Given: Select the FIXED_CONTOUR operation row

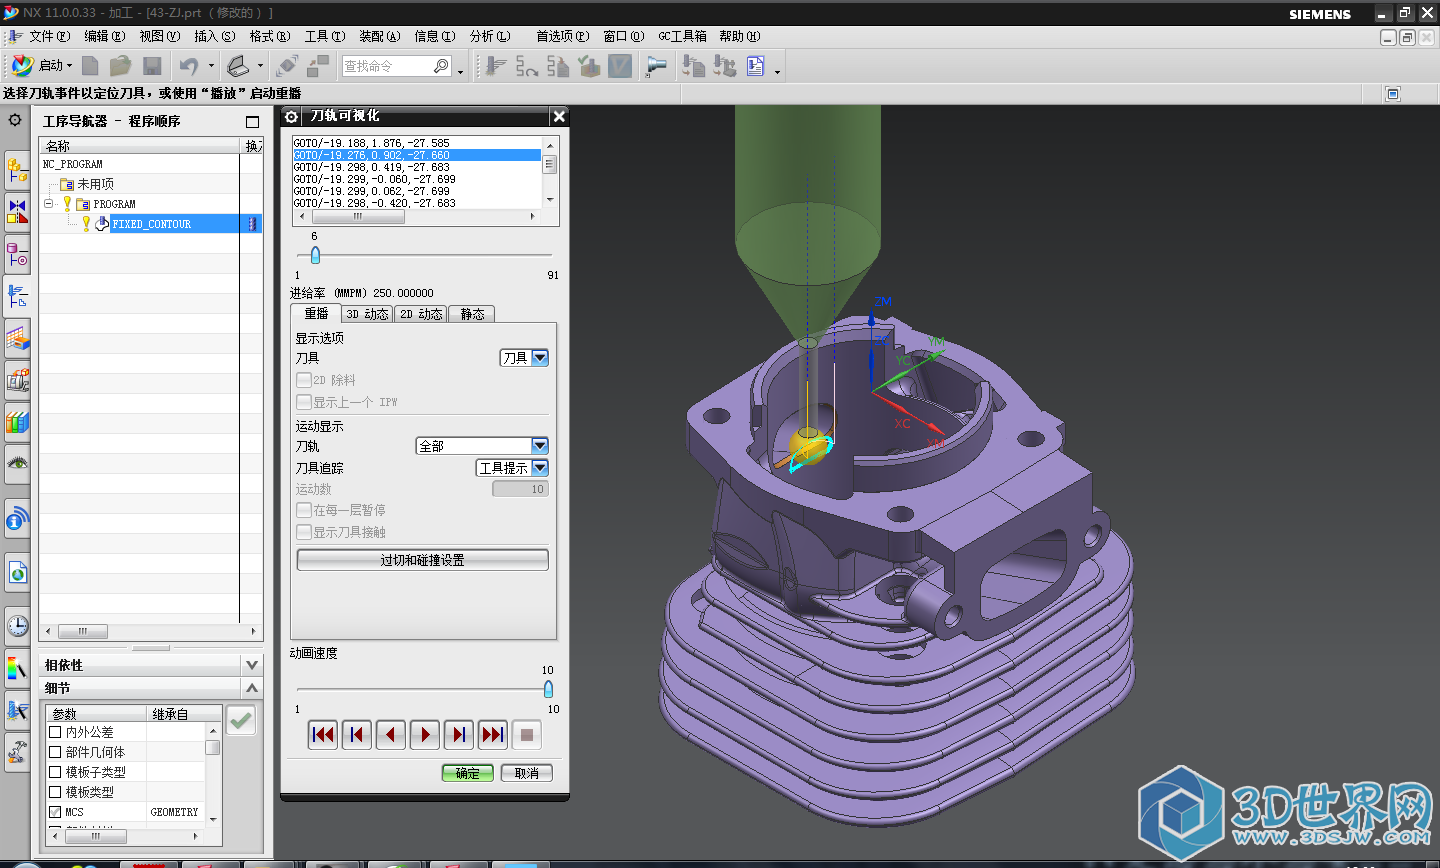Looking at the screenshot, I should (151, 224).
